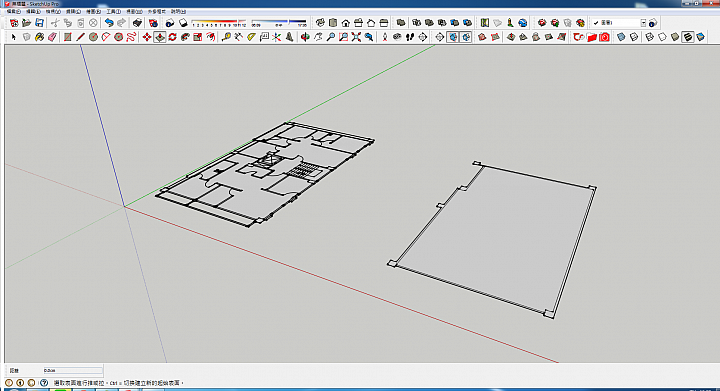The image size is (720, 391).
Task: Activate the Axes tool
Action: pos(276,37)
